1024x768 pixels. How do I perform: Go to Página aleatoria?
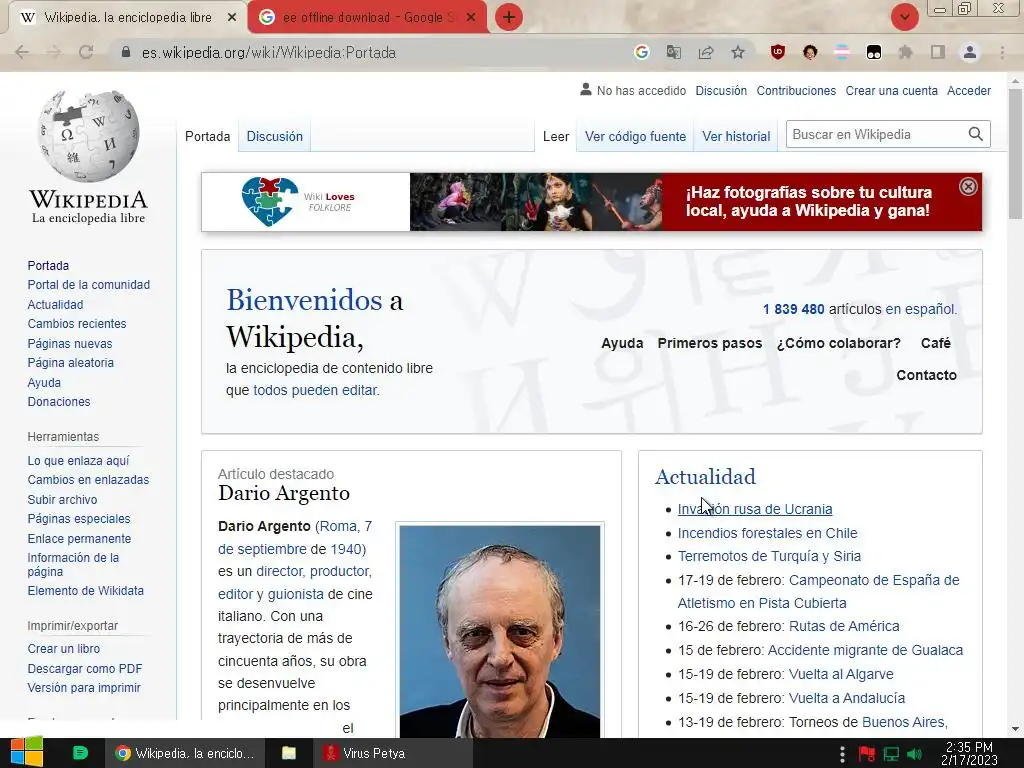[71, 362]
